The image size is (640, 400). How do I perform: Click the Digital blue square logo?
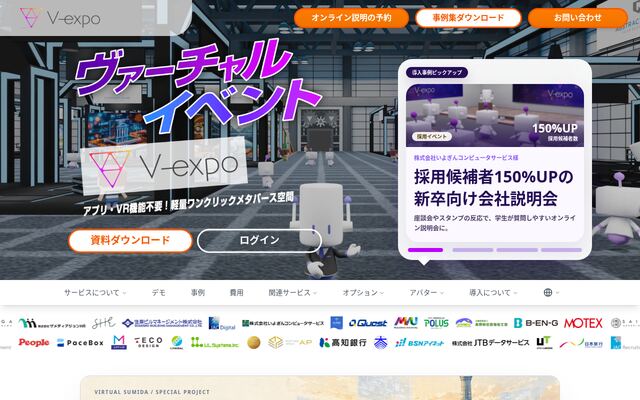pyautogui.click(x=222, y=323)
